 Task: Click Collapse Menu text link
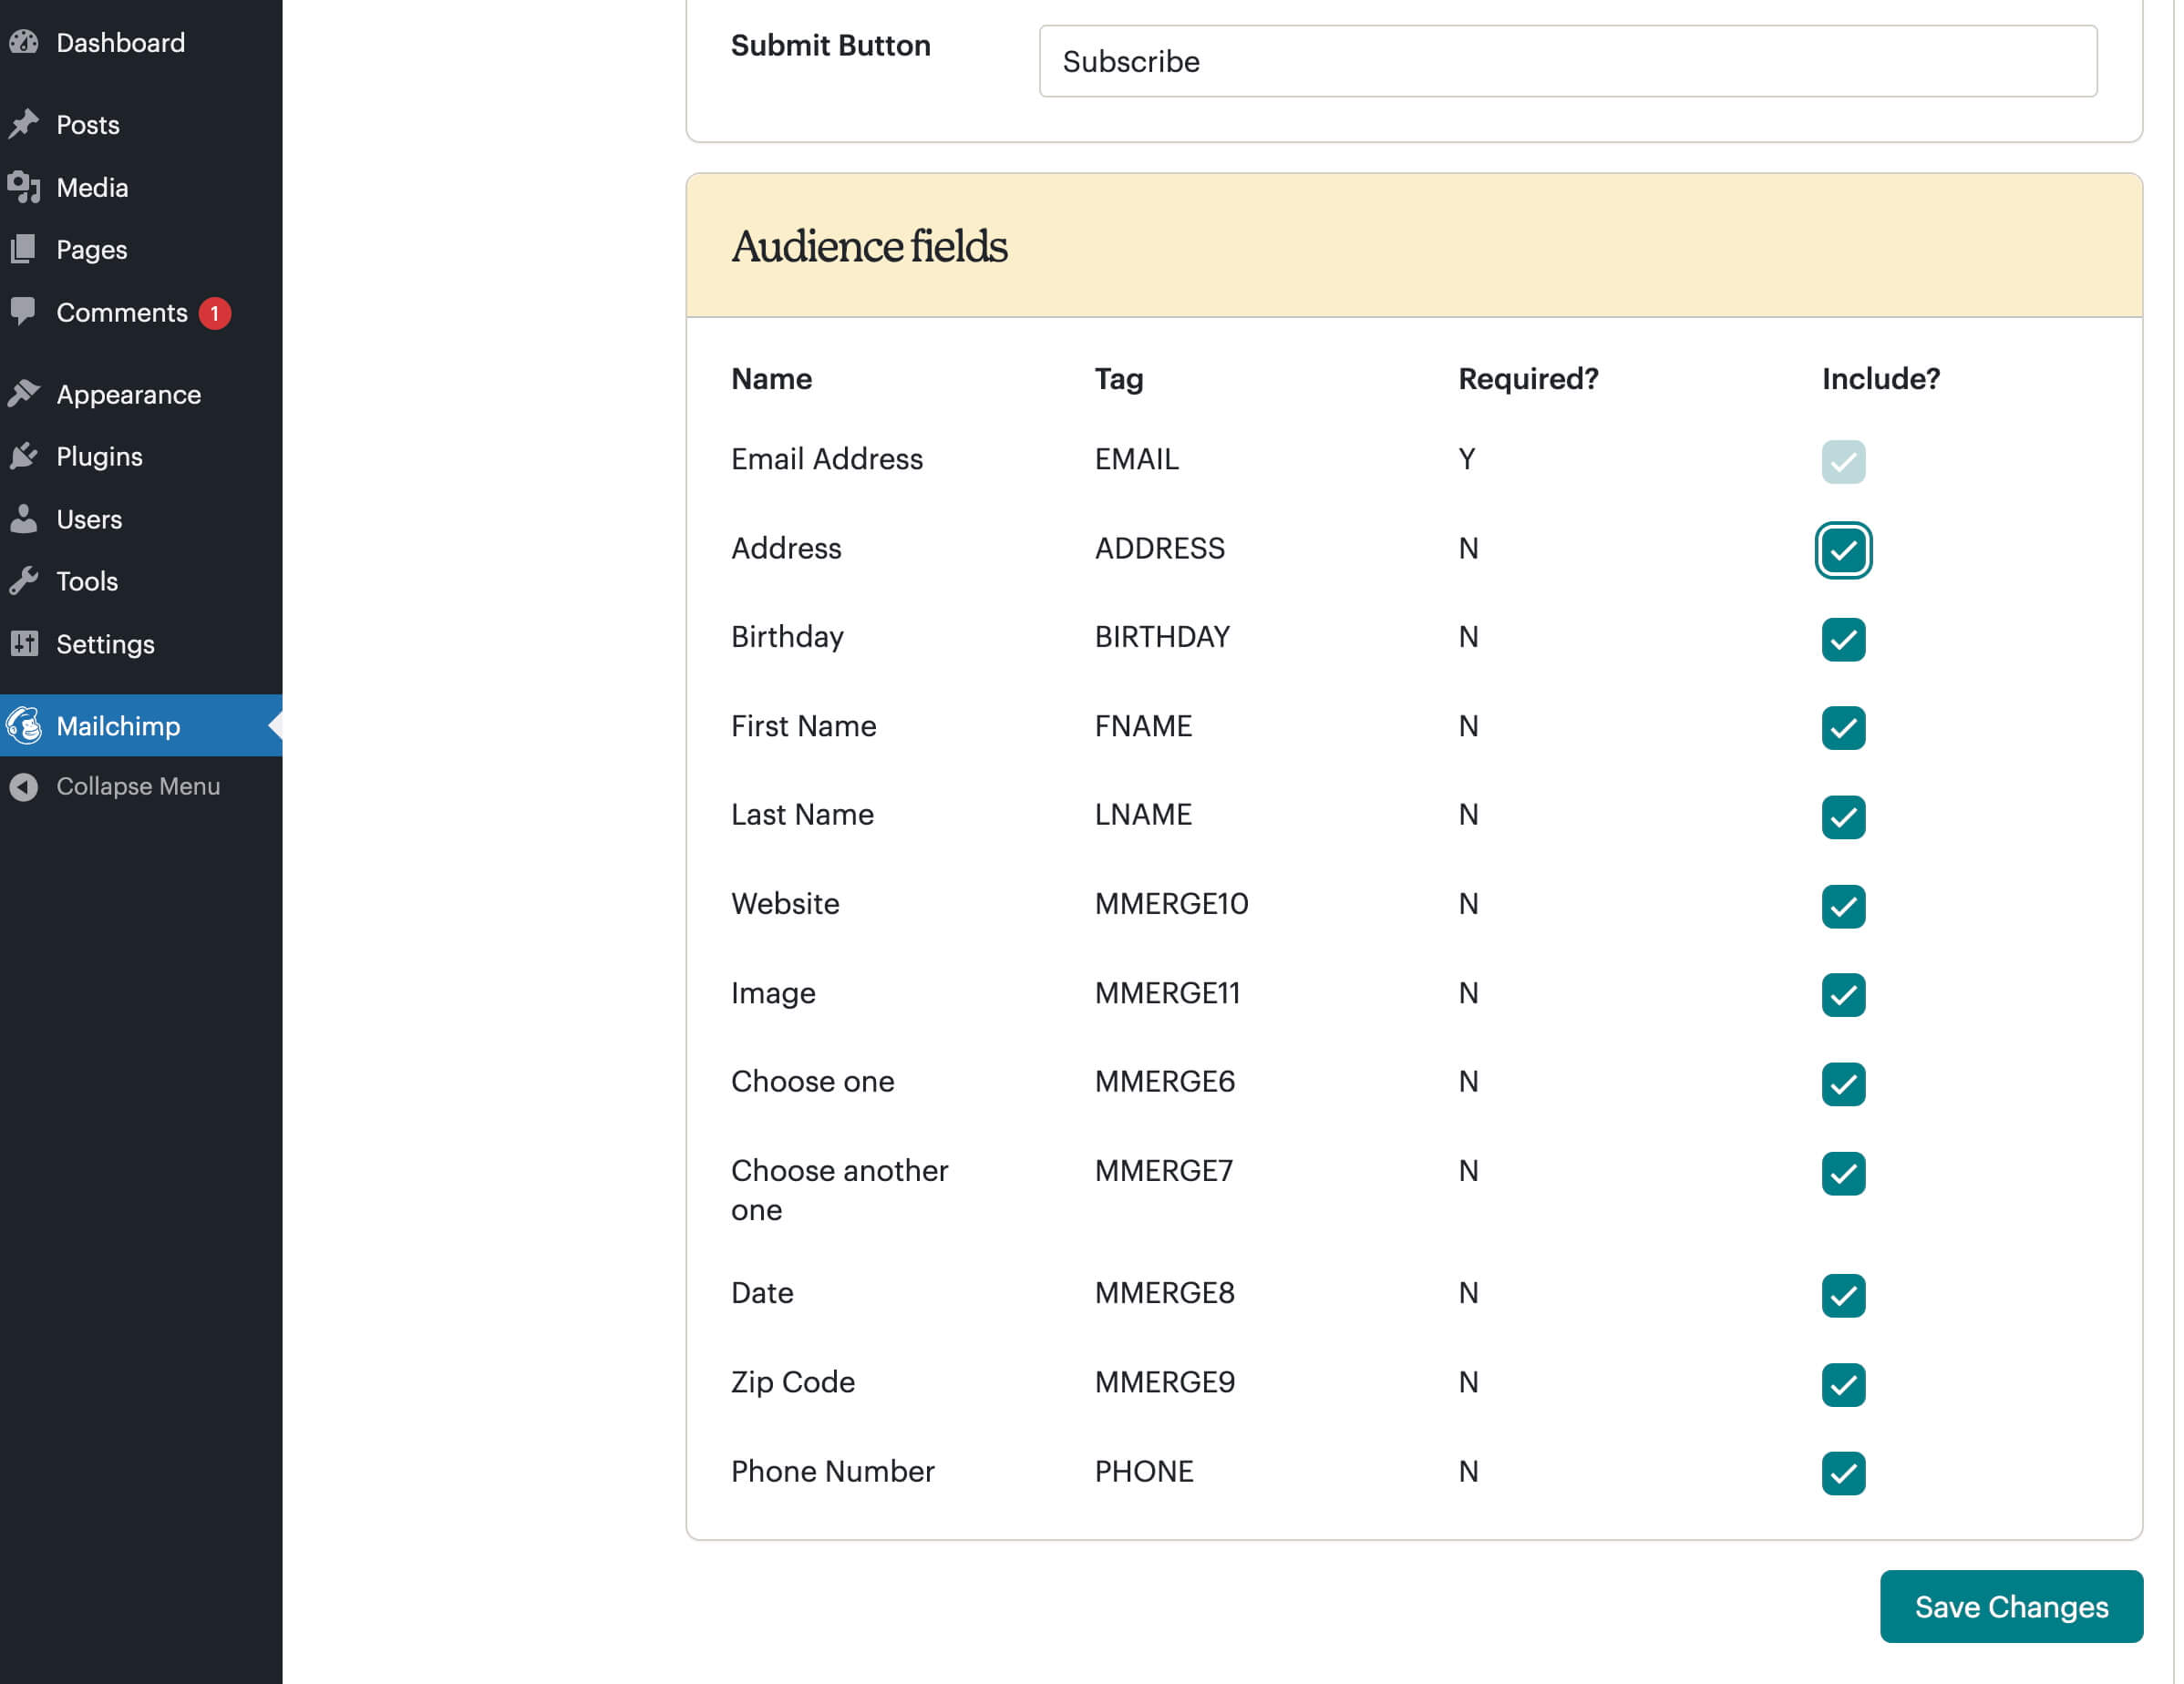tap(138, 786)
